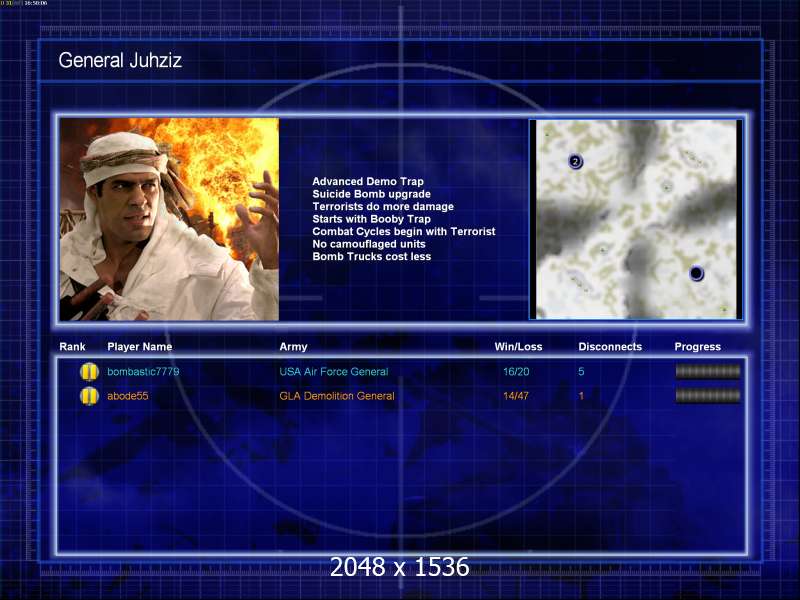
Task: Click the Disconnects column header
Action: pos(610,346)
